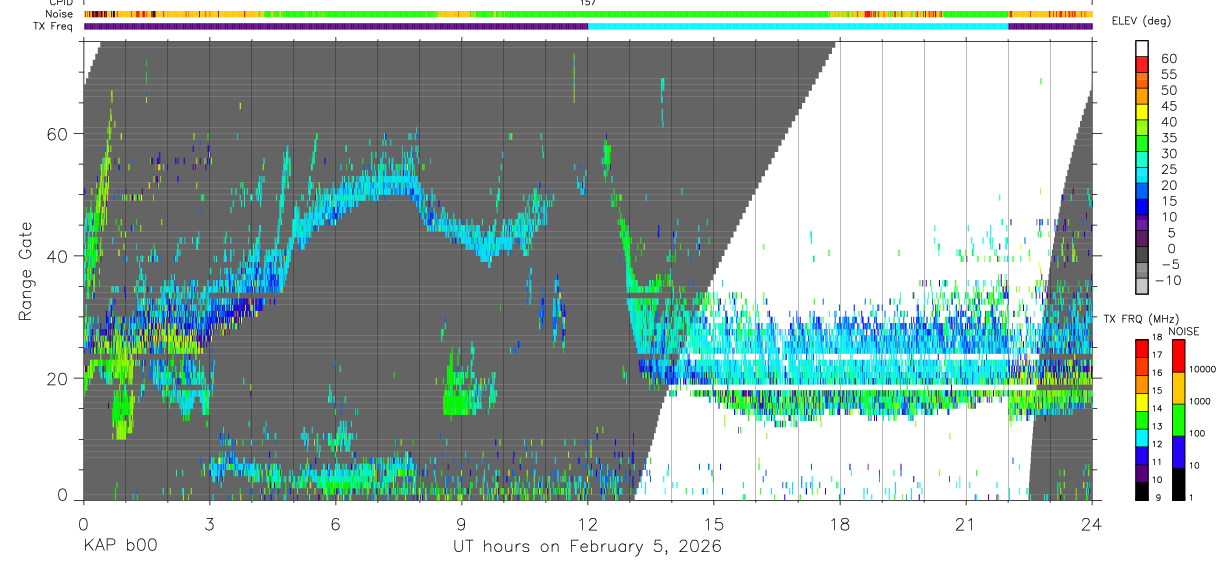Click x-axis tick label '24'

point(1092,524)
